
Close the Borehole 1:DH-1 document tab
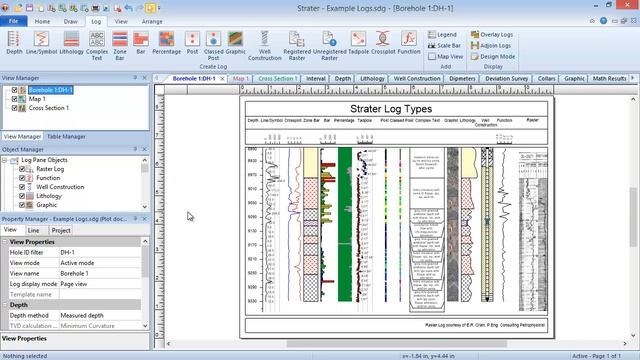[222, 78]
